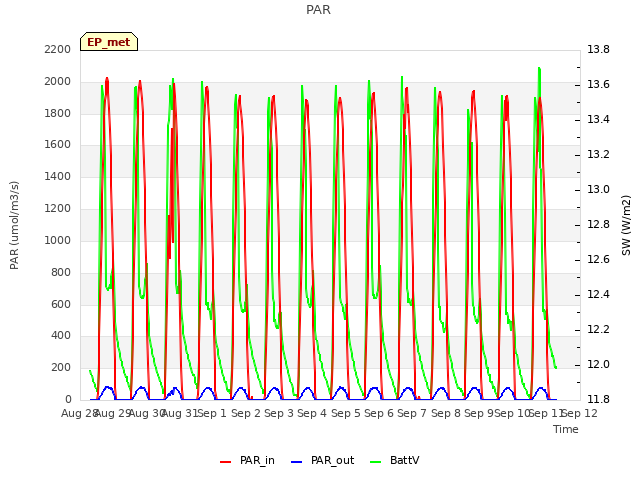Click the 200 left axis value
640x480 pixels.
(x=61, y=367)
